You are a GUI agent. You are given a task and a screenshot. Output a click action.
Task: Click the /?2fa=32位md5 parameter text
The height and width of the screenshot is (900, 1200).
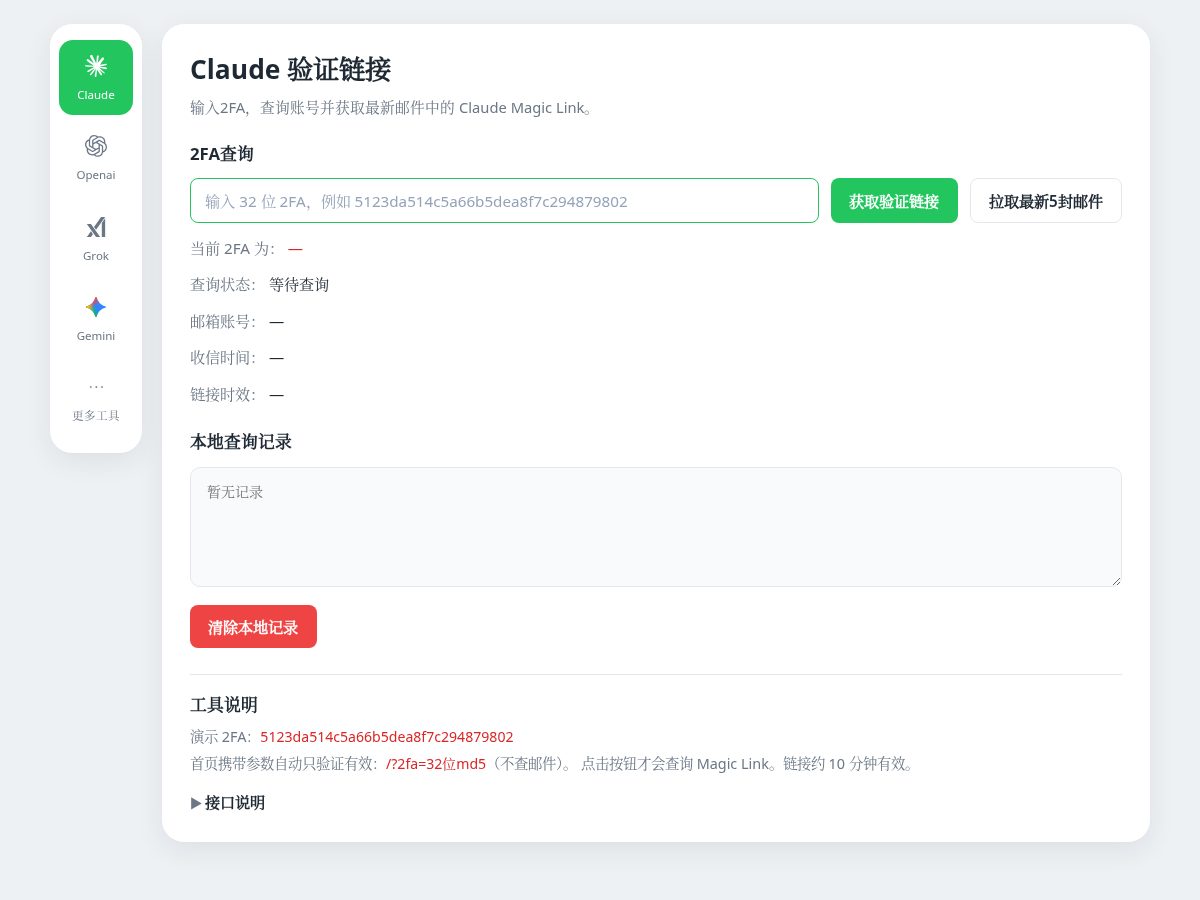tap(436, 764)
